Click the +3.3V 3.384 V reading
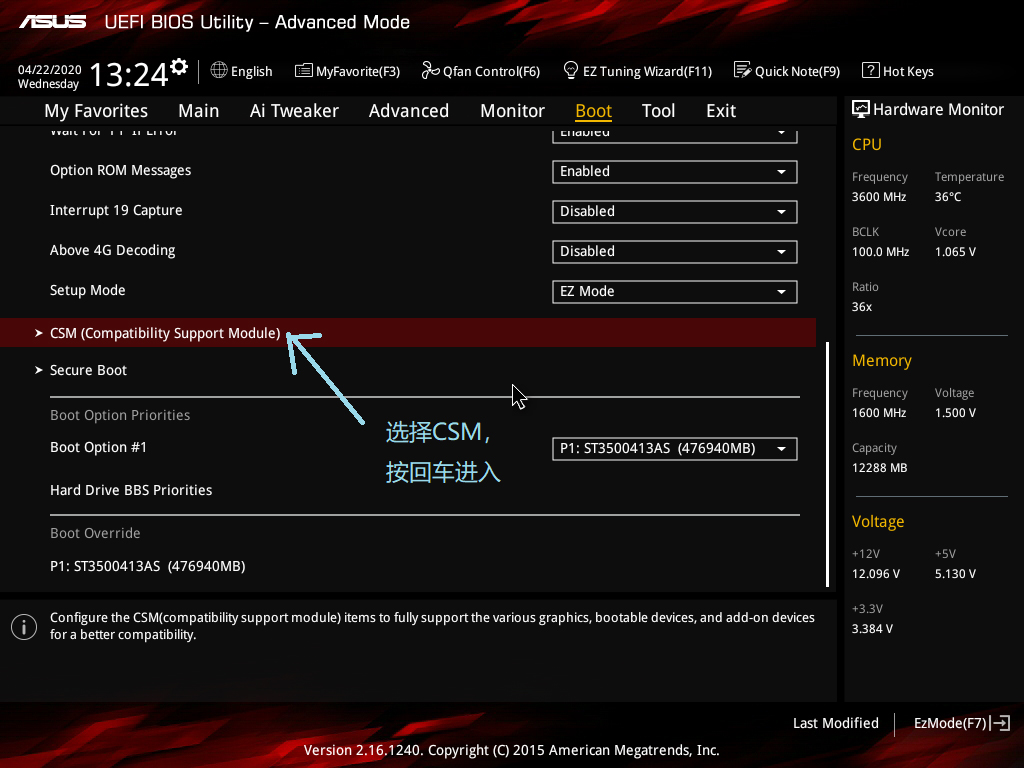 pos(872,628)
